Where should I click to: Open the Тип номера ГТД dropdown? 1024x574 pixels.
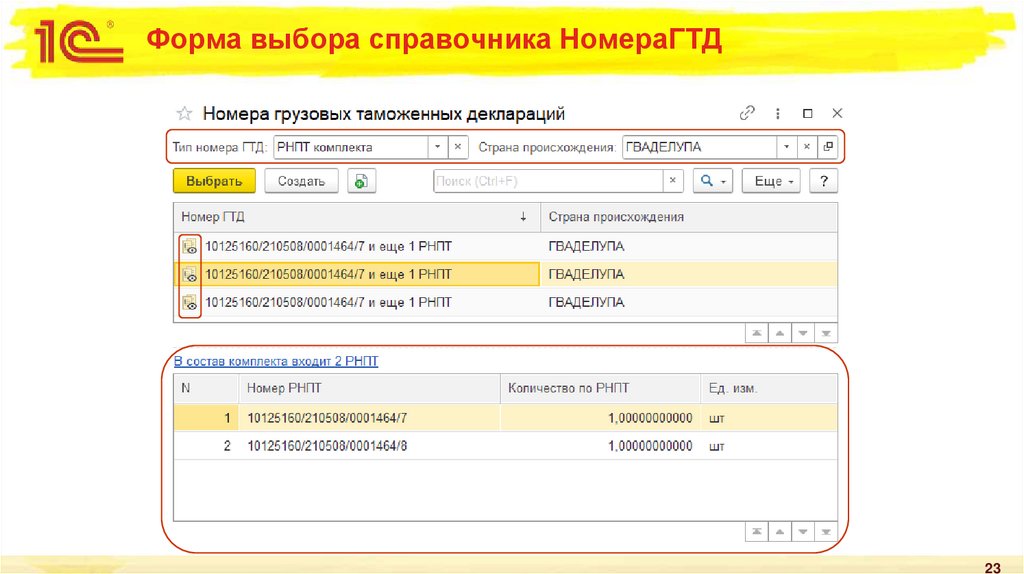point(438,147)
